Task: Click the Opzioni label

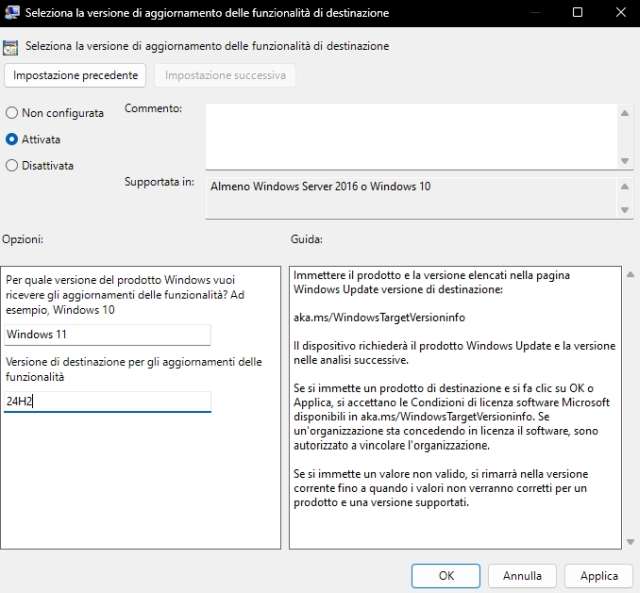Action: [x=23, y=239]
